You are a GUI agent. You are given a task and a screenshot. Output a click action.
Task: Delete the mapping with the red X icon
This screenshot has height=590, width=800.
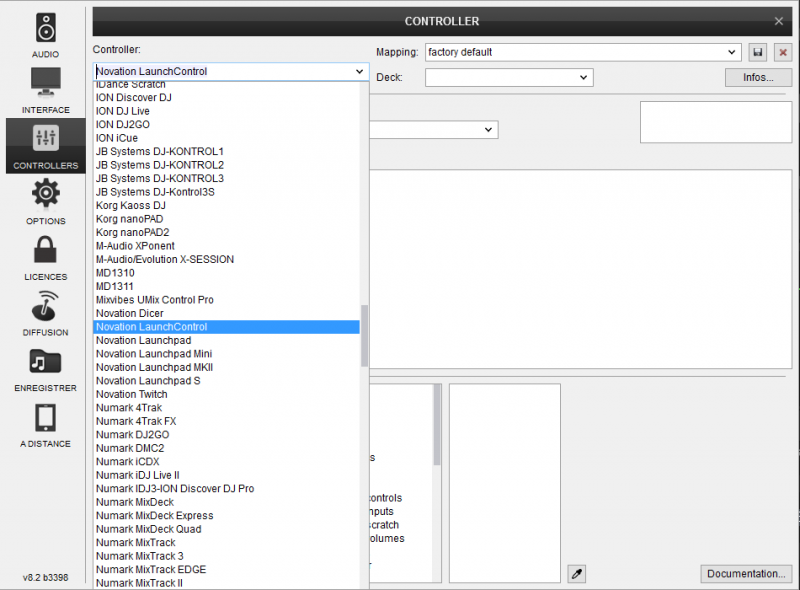tap(783, 52)
